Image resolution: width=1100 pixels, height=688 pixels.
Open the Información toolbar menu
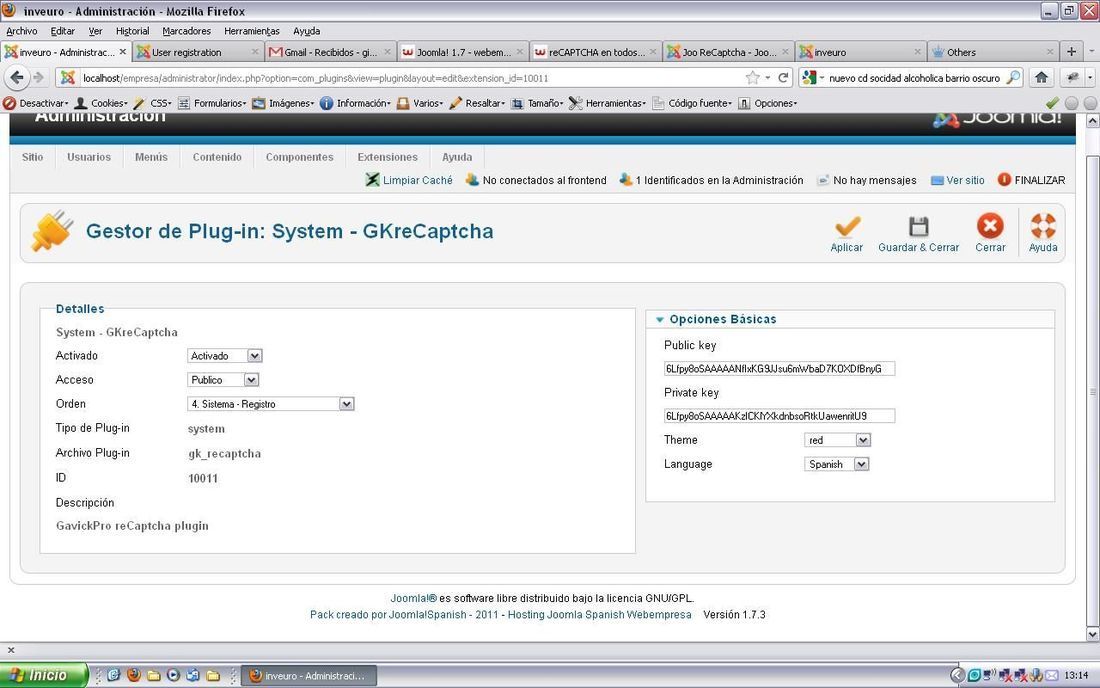point(355,103)
